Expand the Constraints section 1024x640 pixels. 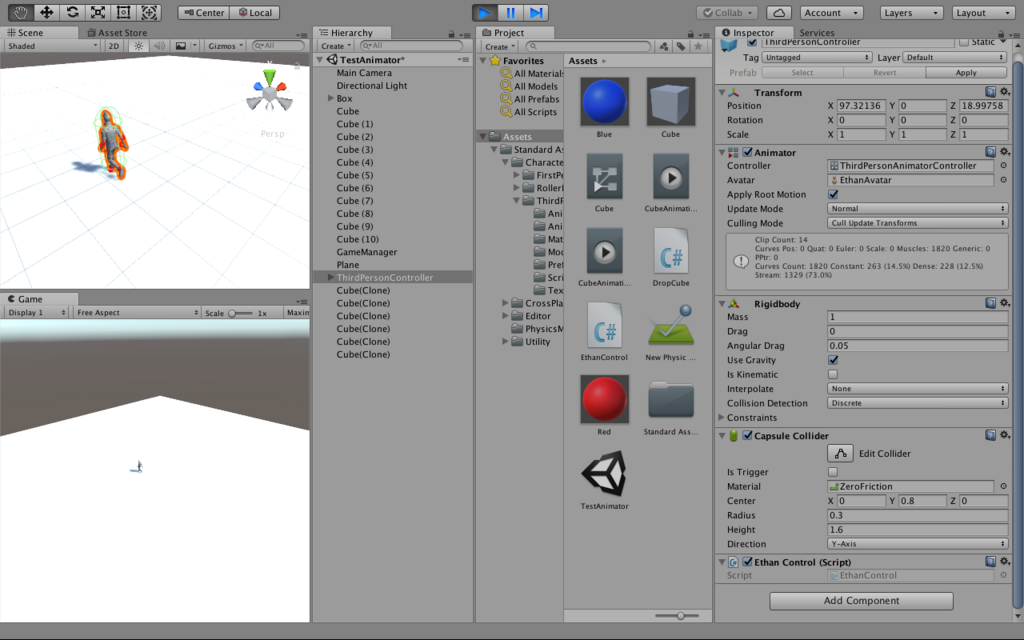722,417
